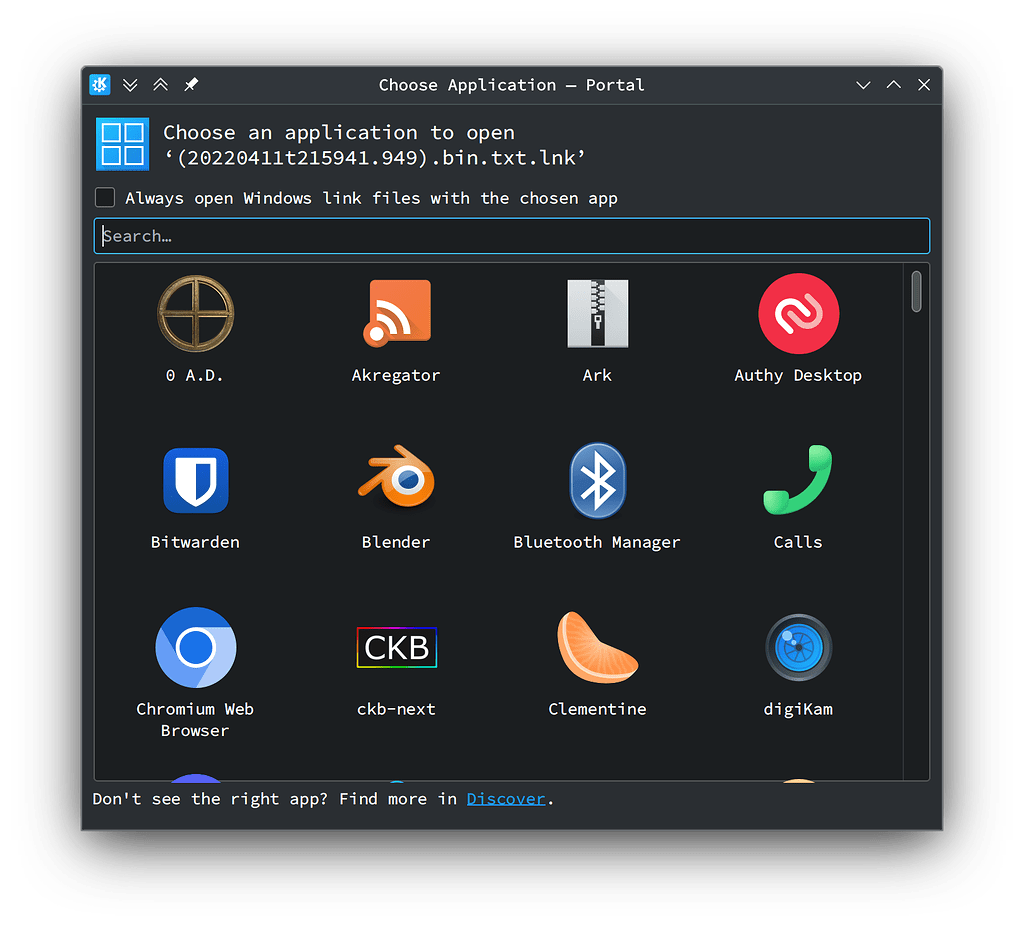
Task: Open the Discover link
Action: pos(506,799)
